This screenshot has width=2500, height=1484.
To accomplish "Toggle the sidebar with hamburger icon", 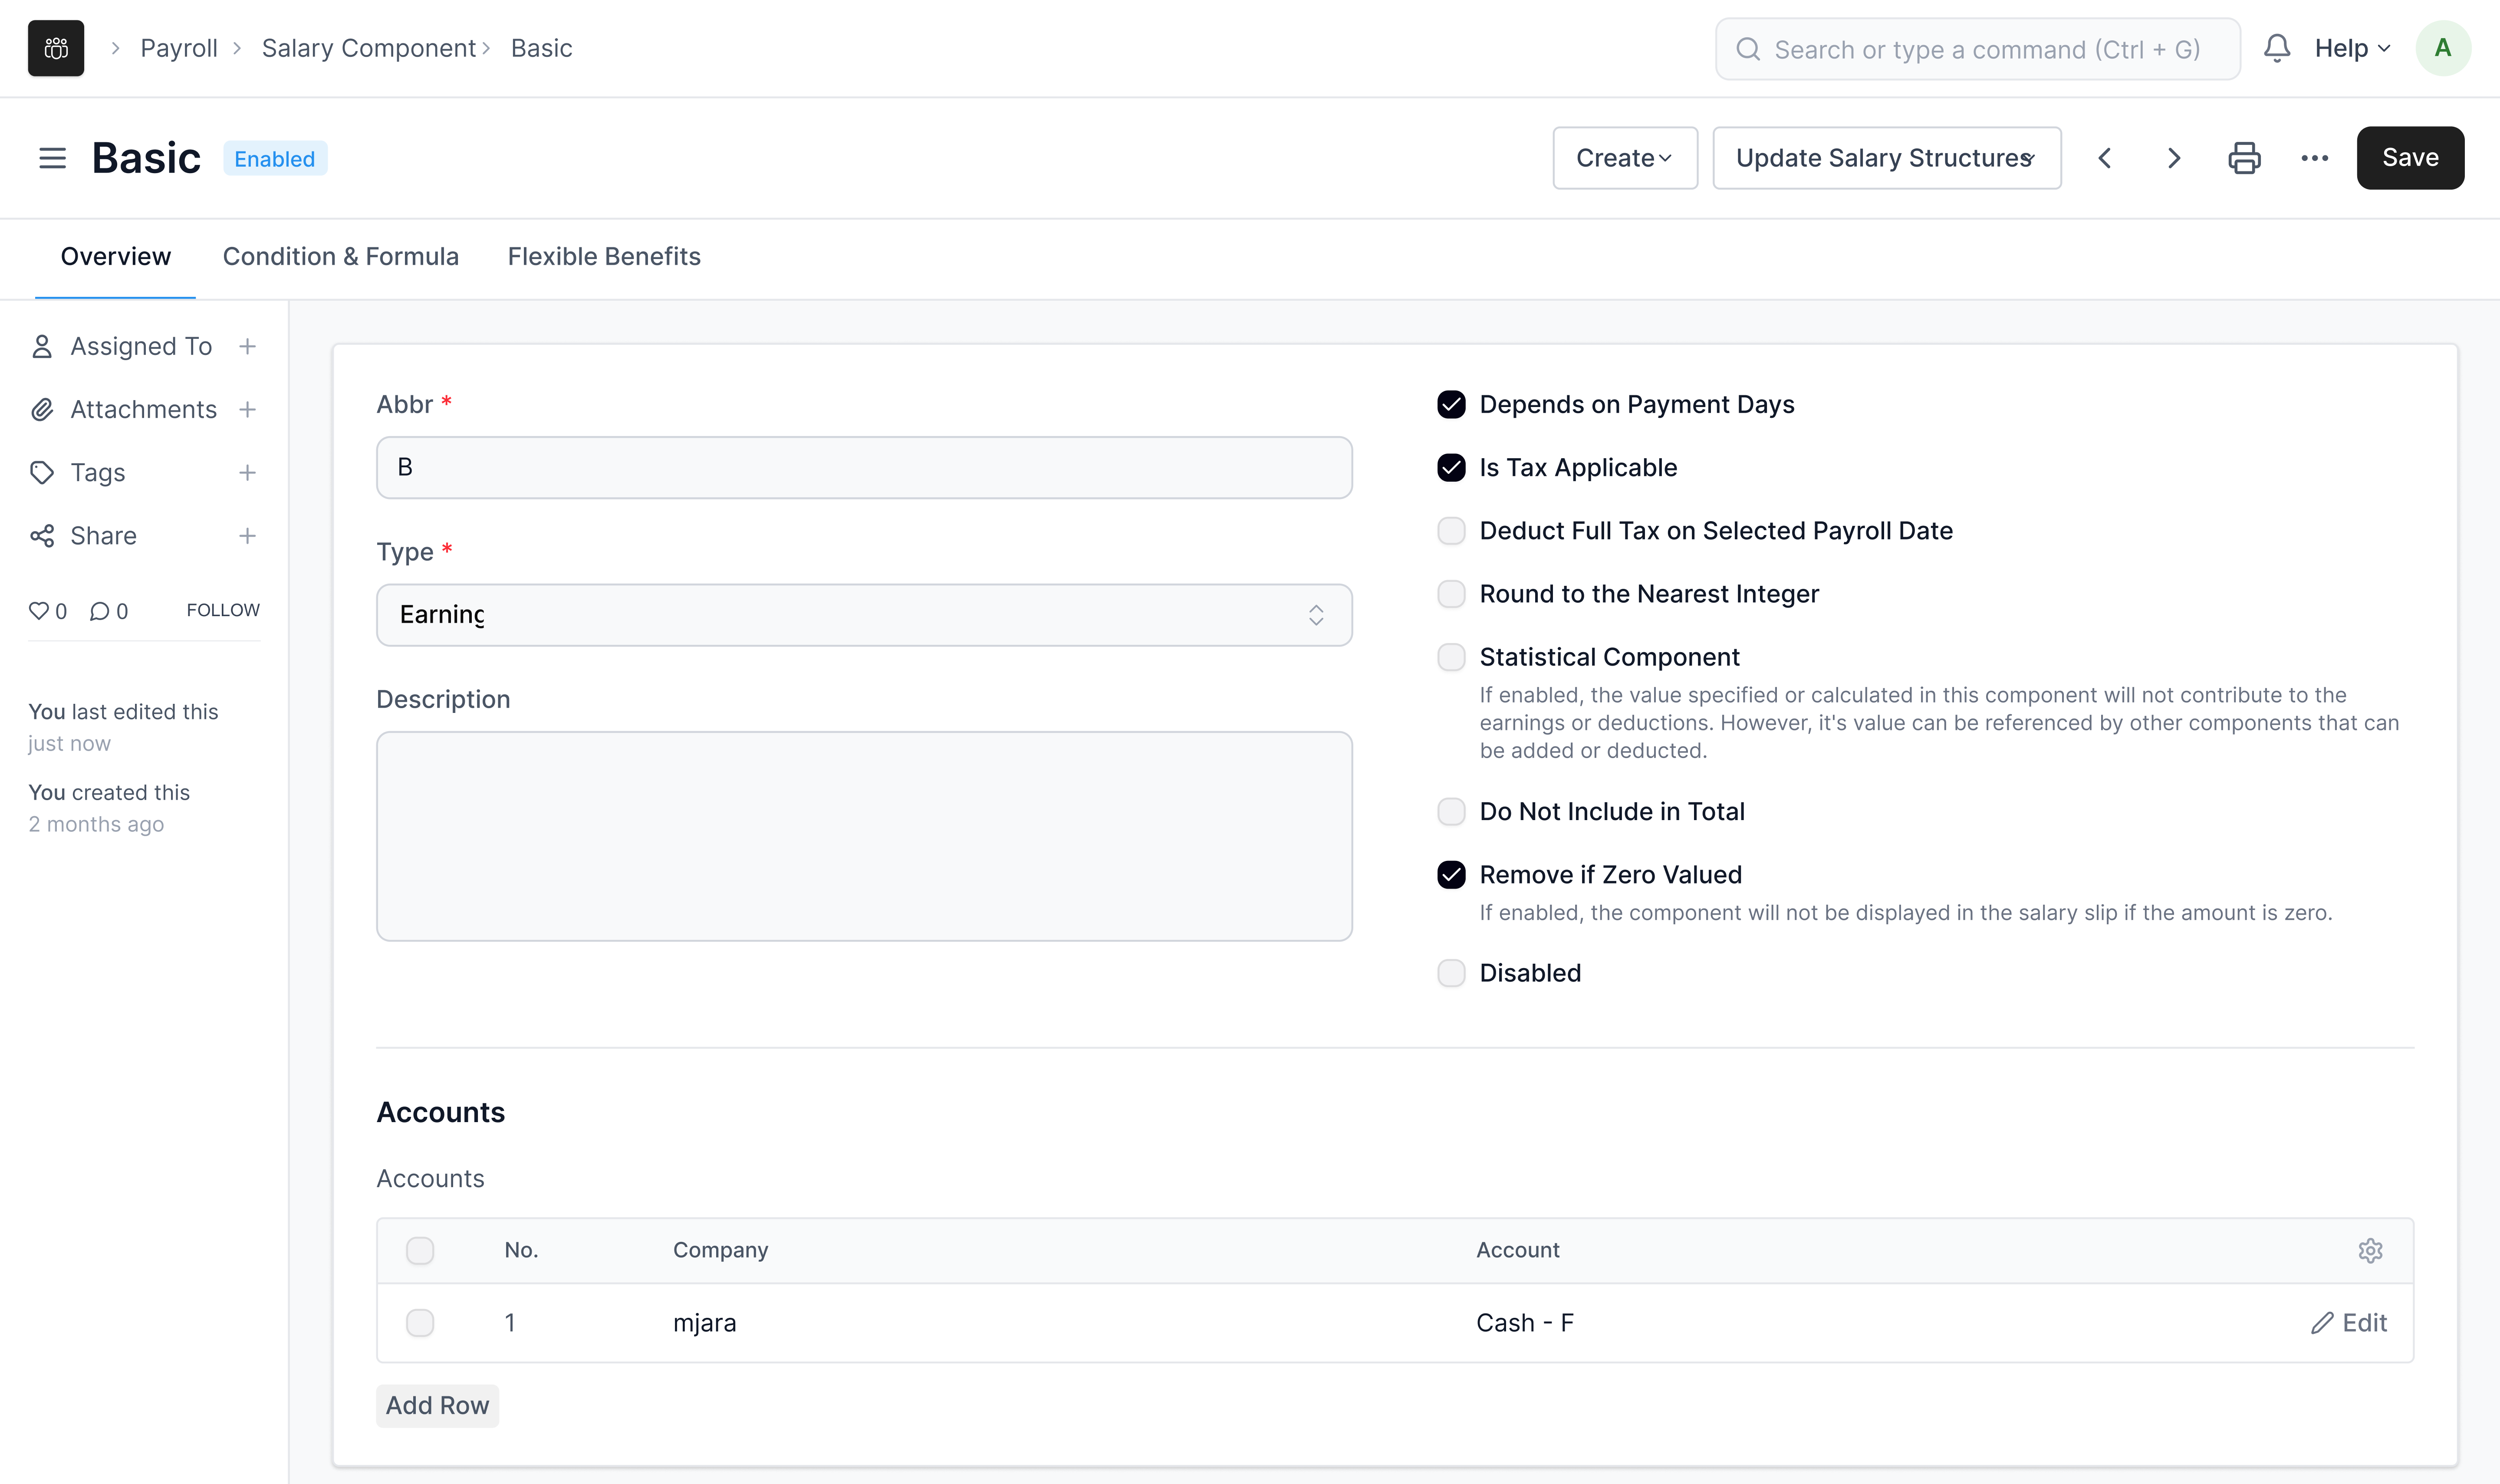I will [52, 158].
